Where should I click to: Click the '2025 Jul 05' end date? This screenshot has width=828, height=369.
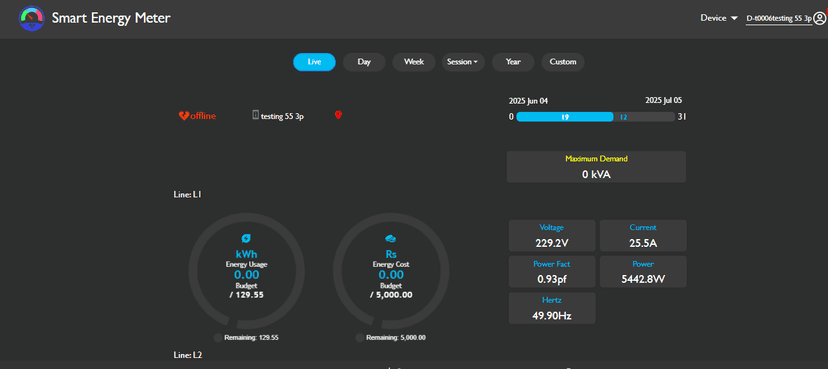coord(664,100)
